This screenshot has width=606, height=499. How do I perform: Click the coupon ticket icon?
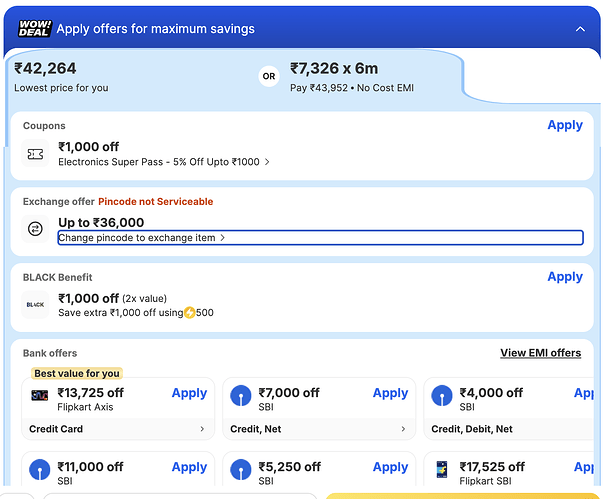[36, 154]
